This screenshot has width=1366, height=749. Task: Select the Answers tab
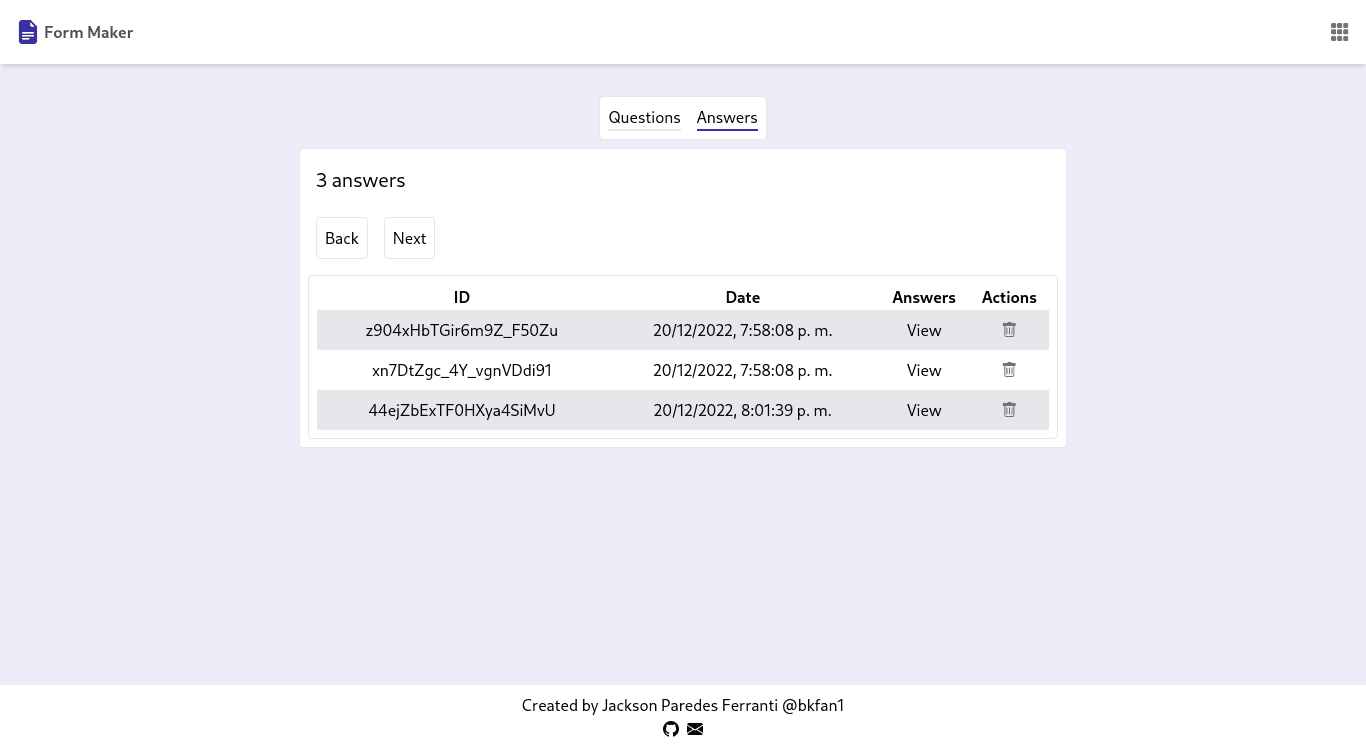[x=727, y=118]
